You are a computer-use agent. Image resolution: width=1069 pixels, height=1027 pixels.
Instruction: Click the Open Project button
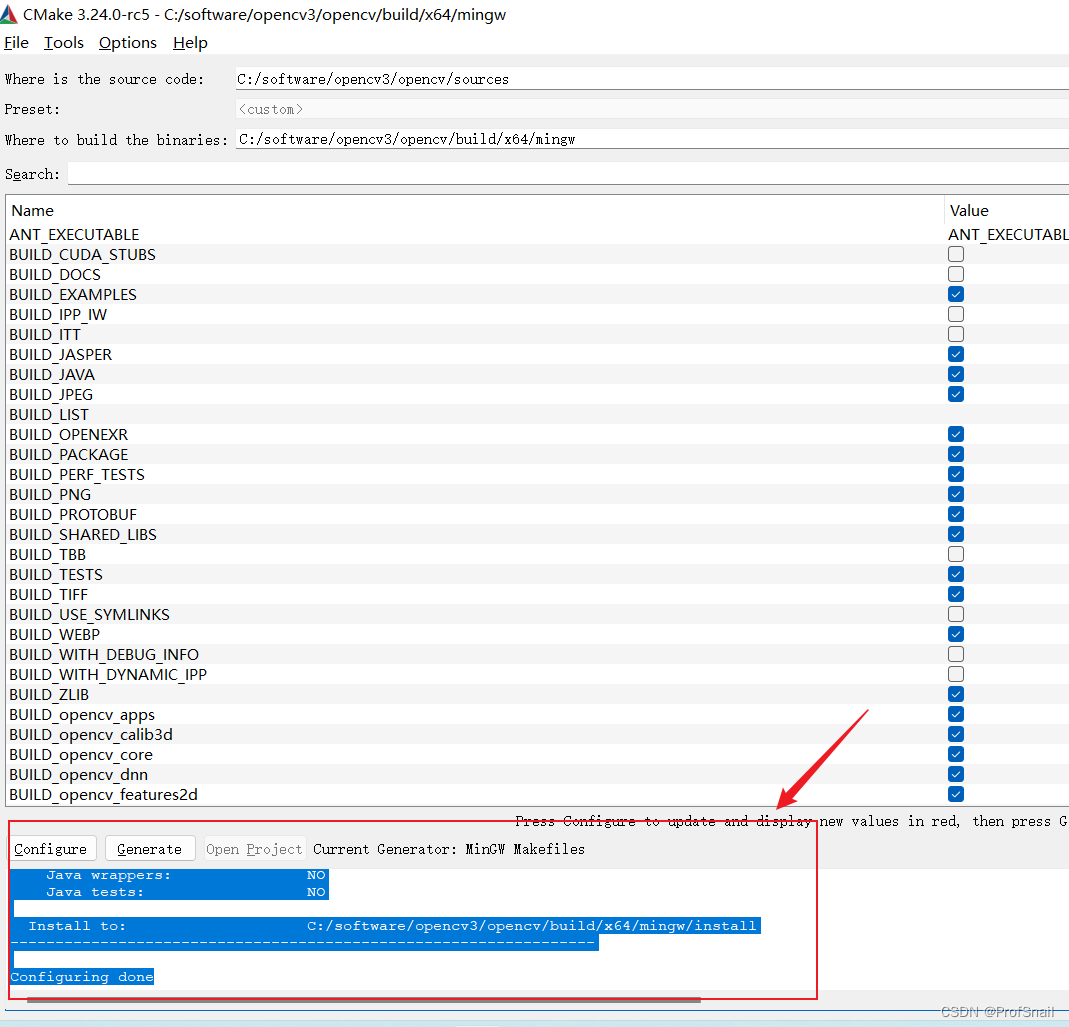point(254,849)
